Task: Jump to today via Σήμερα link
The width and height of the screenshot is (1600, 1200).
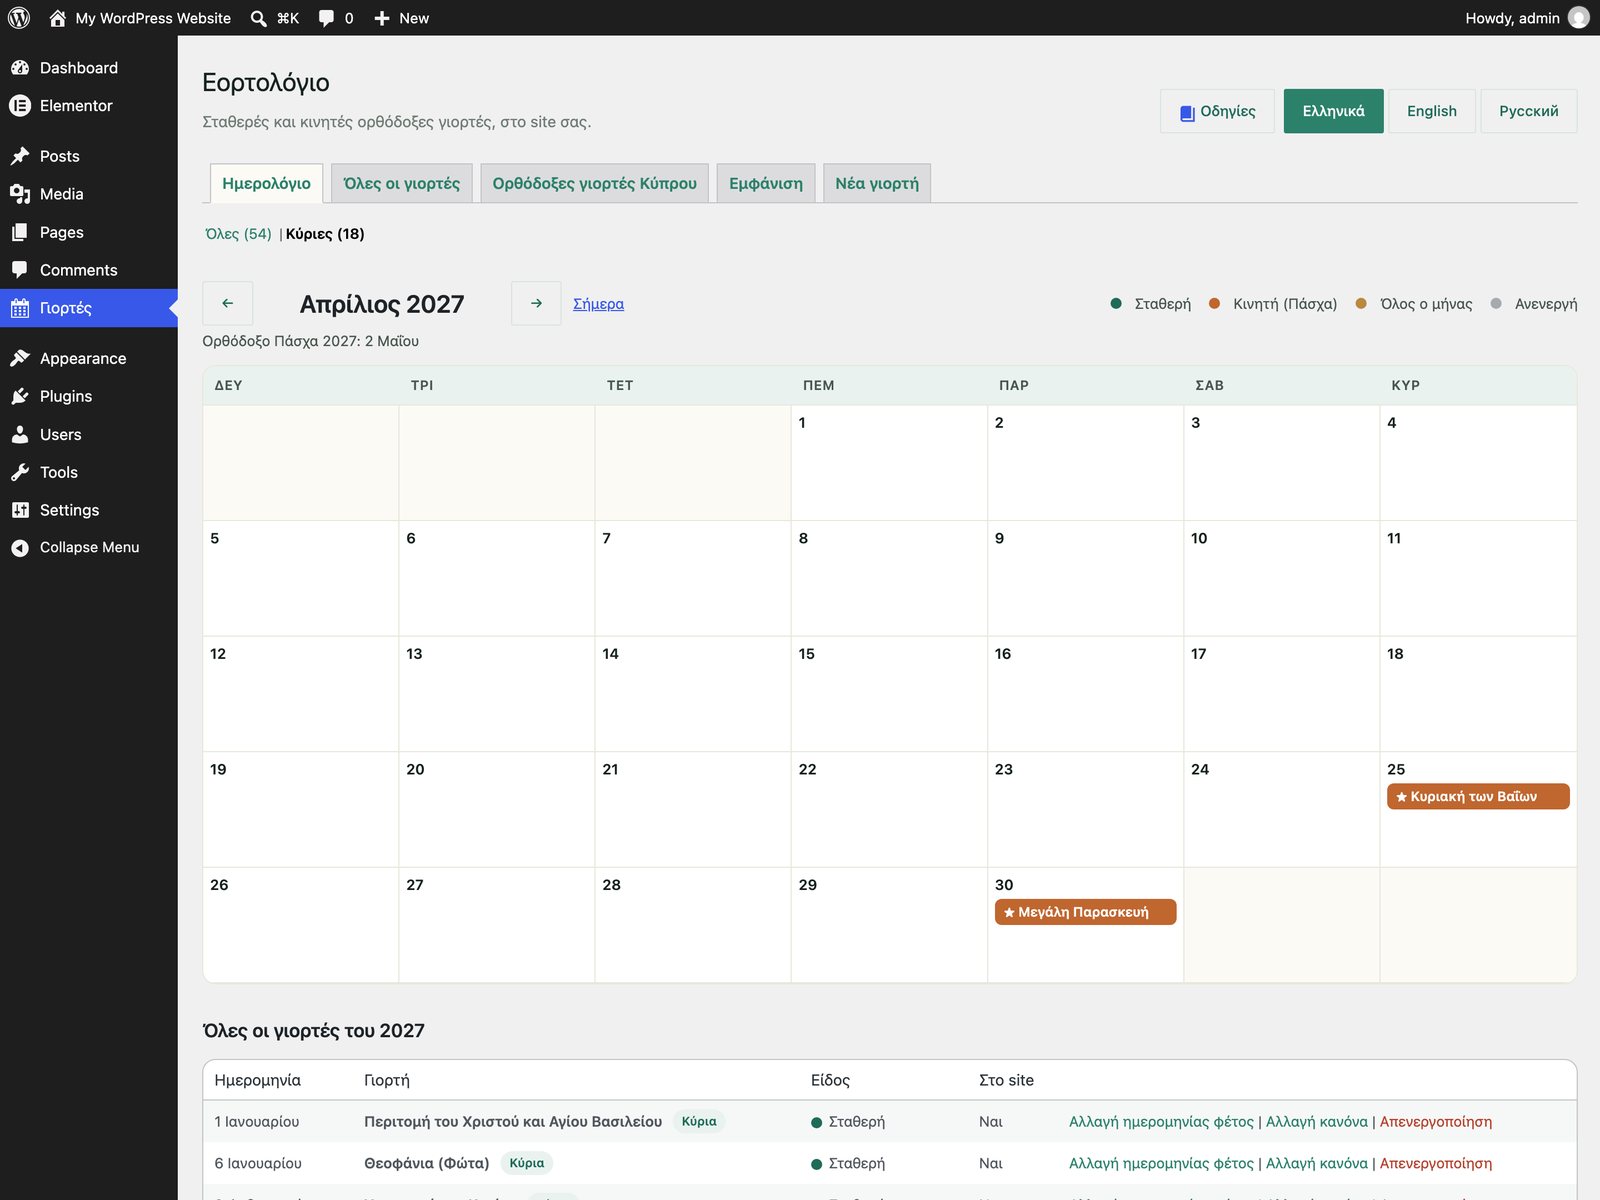Action: 598,304
